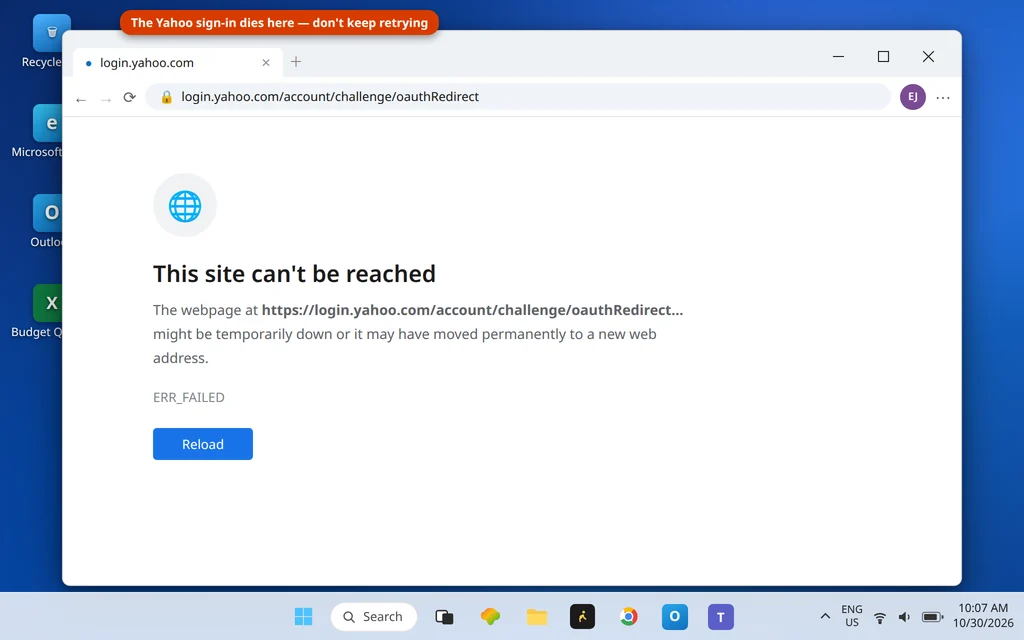
Task: Click the blue Reload button
Action: 202,444
